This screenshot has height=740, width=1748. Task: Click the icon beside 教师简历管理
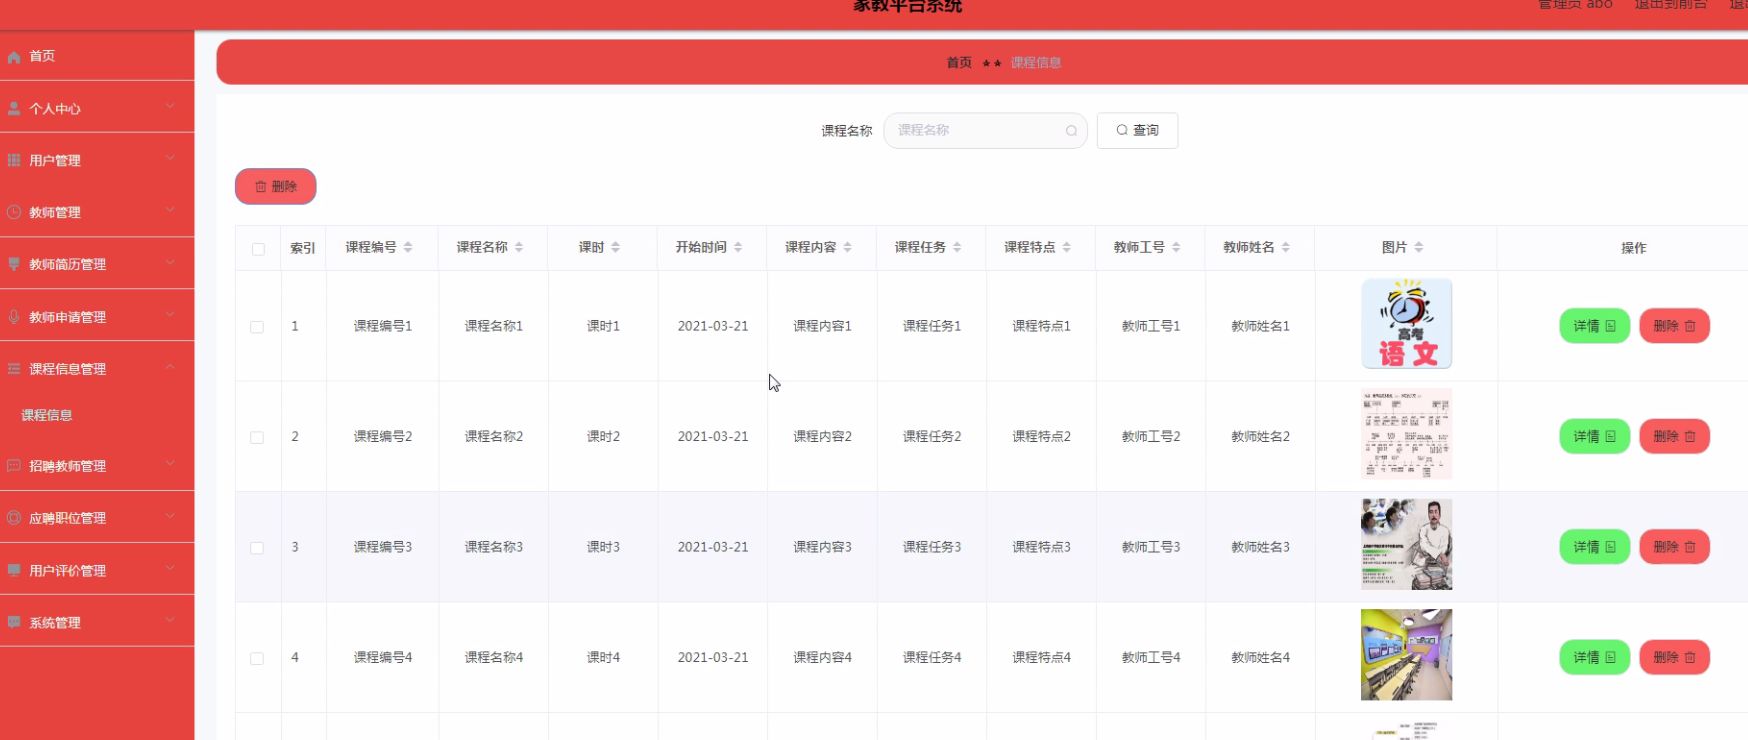click(x=14, y=264)
